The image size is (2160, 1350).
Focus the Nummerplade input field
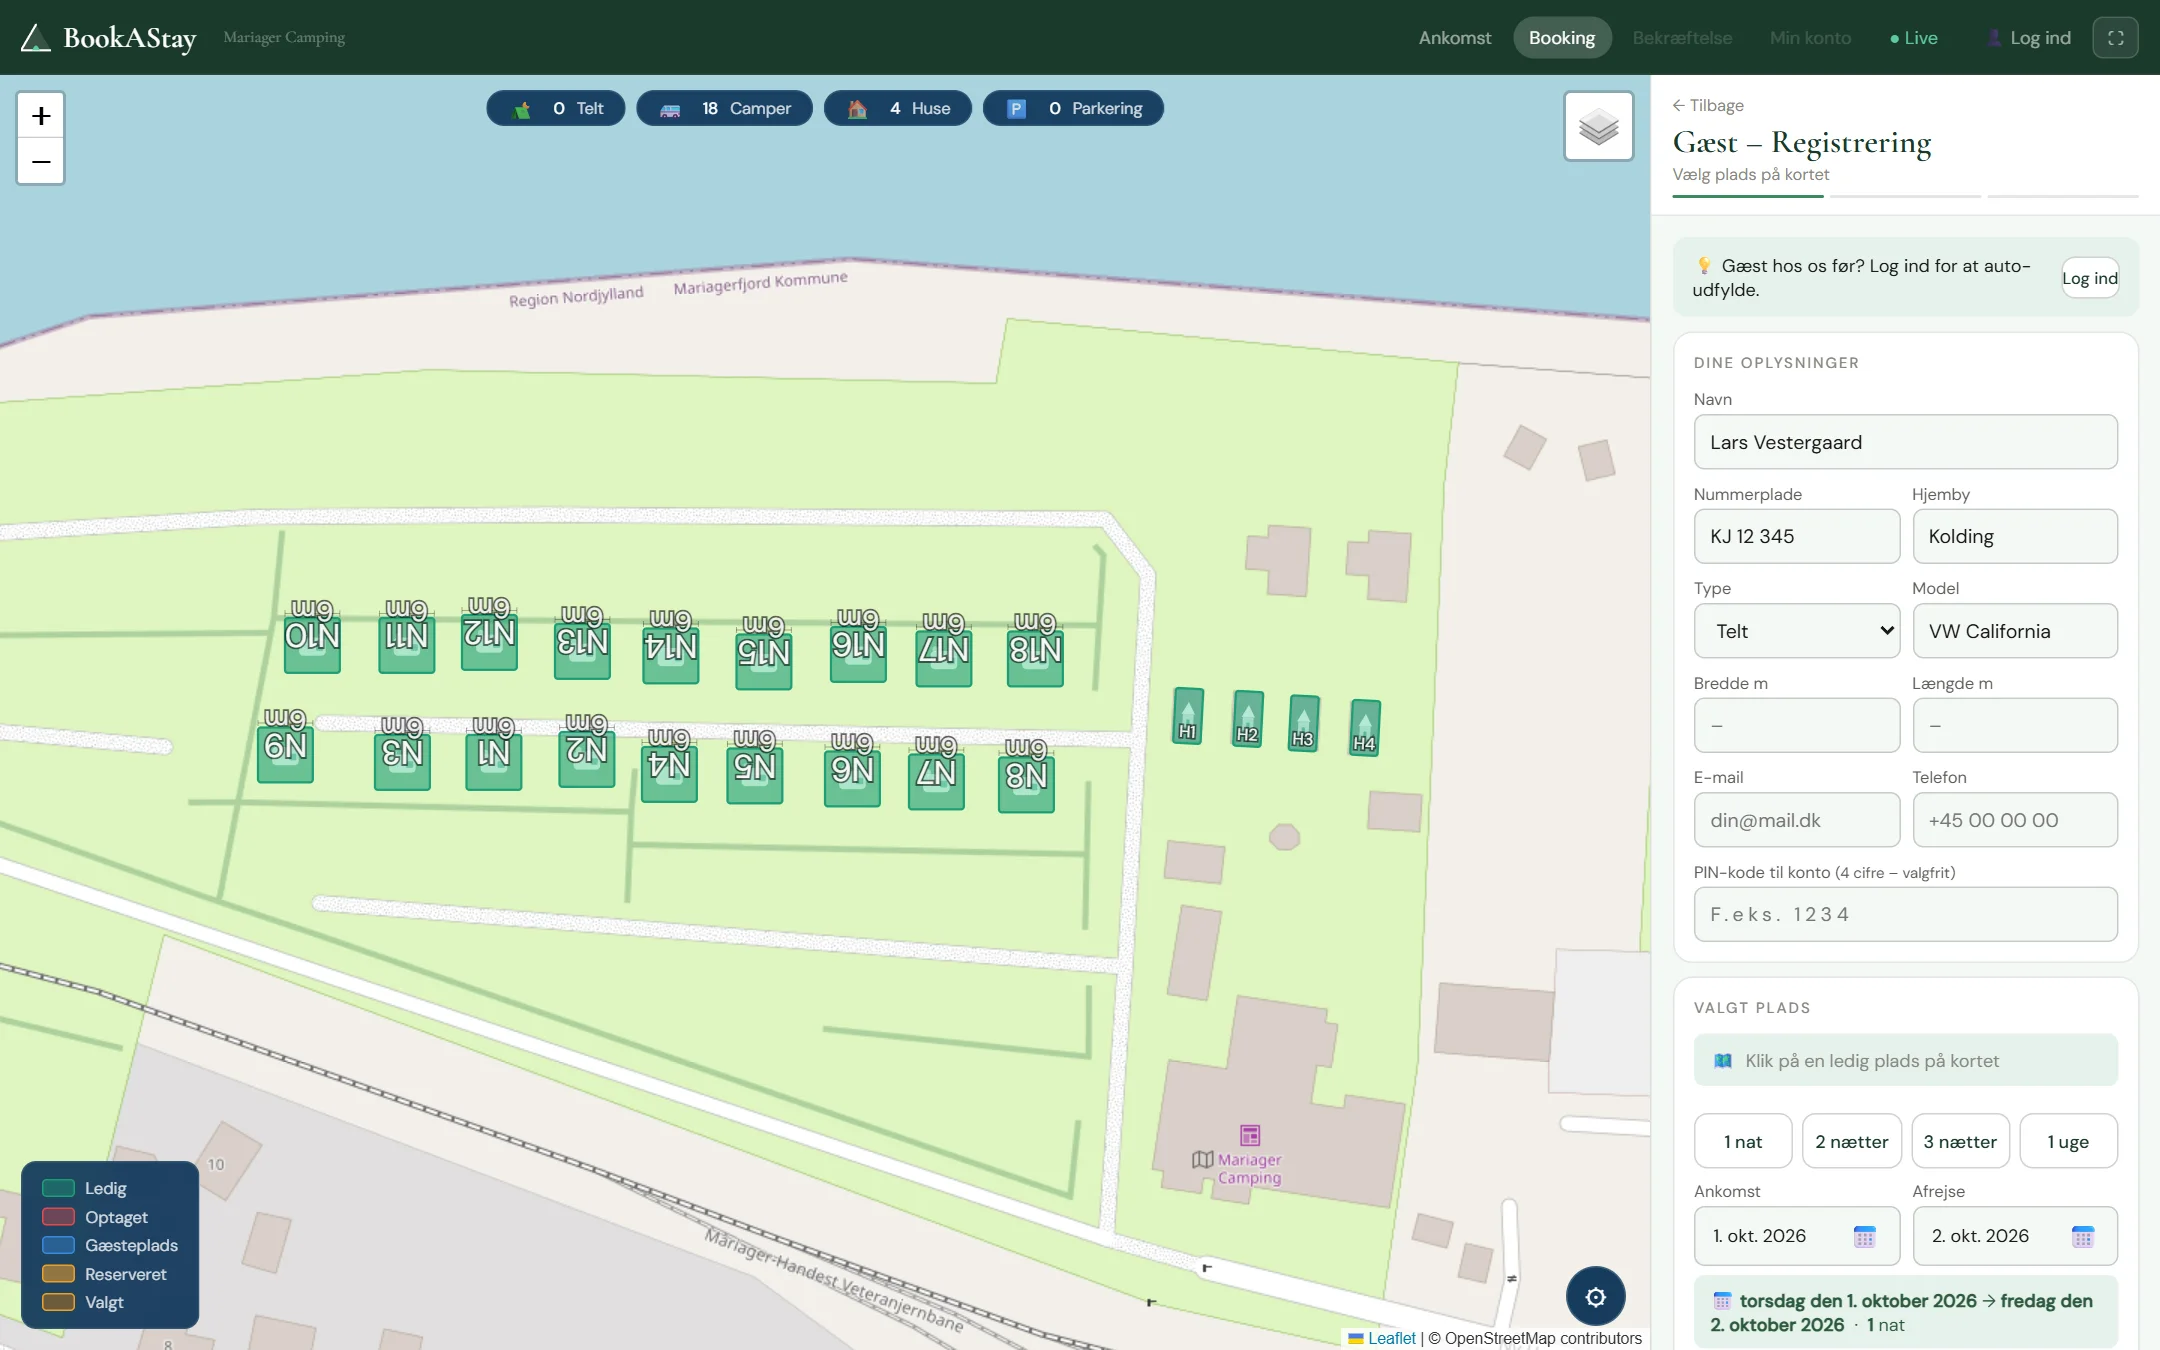pyautogui.click(x=1797, y=536)
